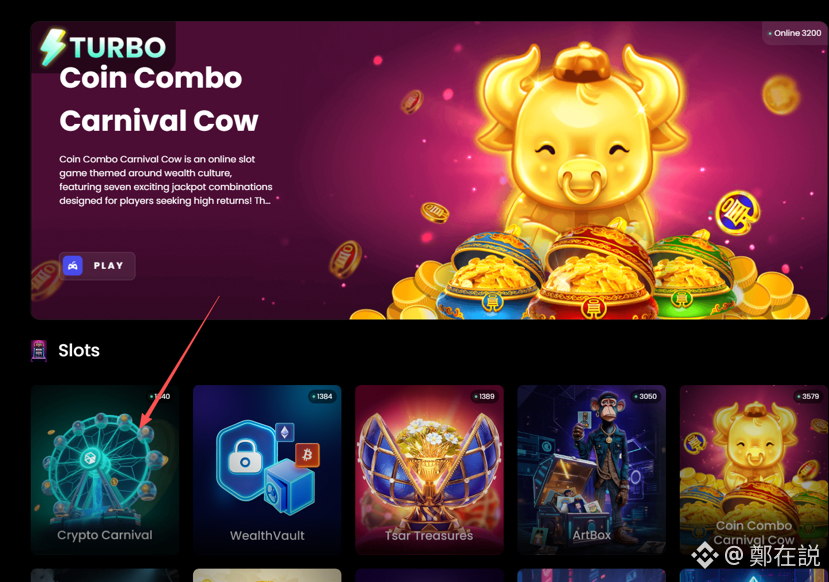Click the 3579 badge on Carnival Cow tile
This screenshot has height=582, width=829.
pyautogui.click(x=808, y=396)
